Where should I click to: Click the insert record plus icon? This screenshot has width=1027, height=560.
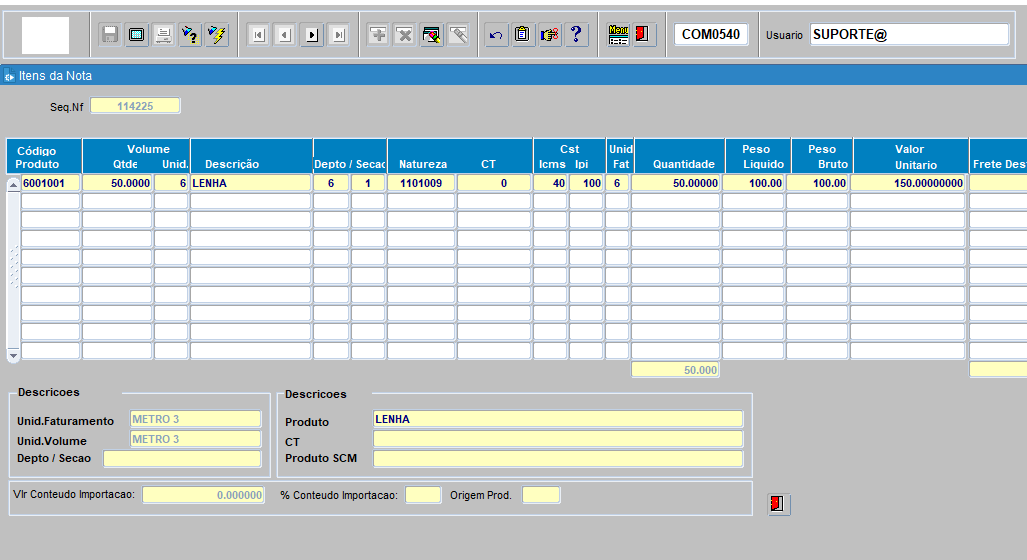point(378,35)
